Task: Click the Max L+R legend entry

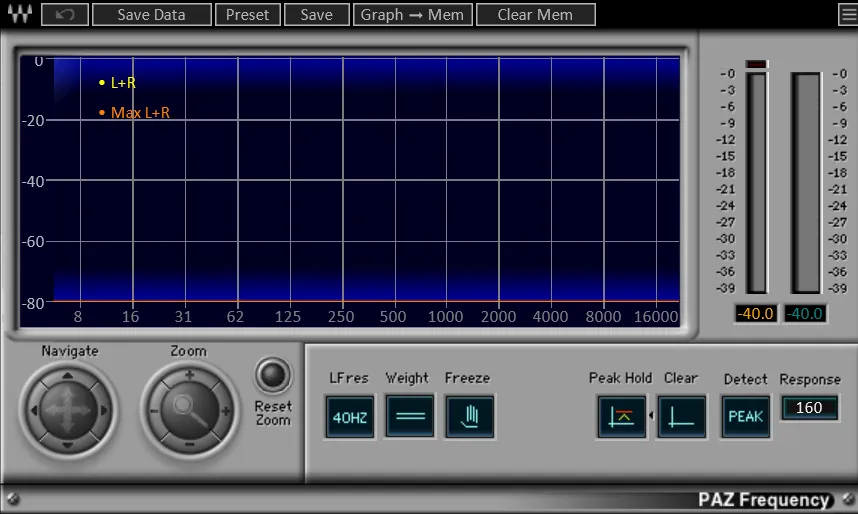Action: [x=134, y=113]
